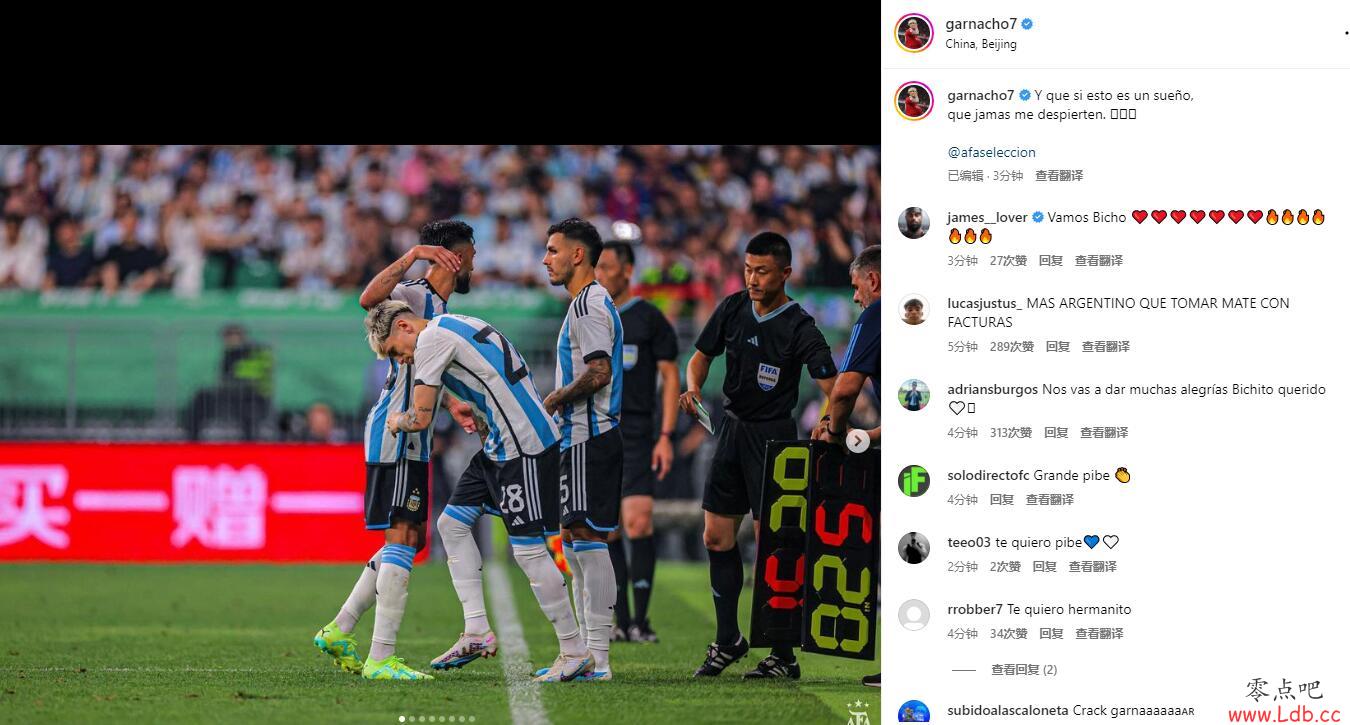
Task: Open the subidoalascaloneta username link
Action: pyautogui.click(x=1007, y=711)
